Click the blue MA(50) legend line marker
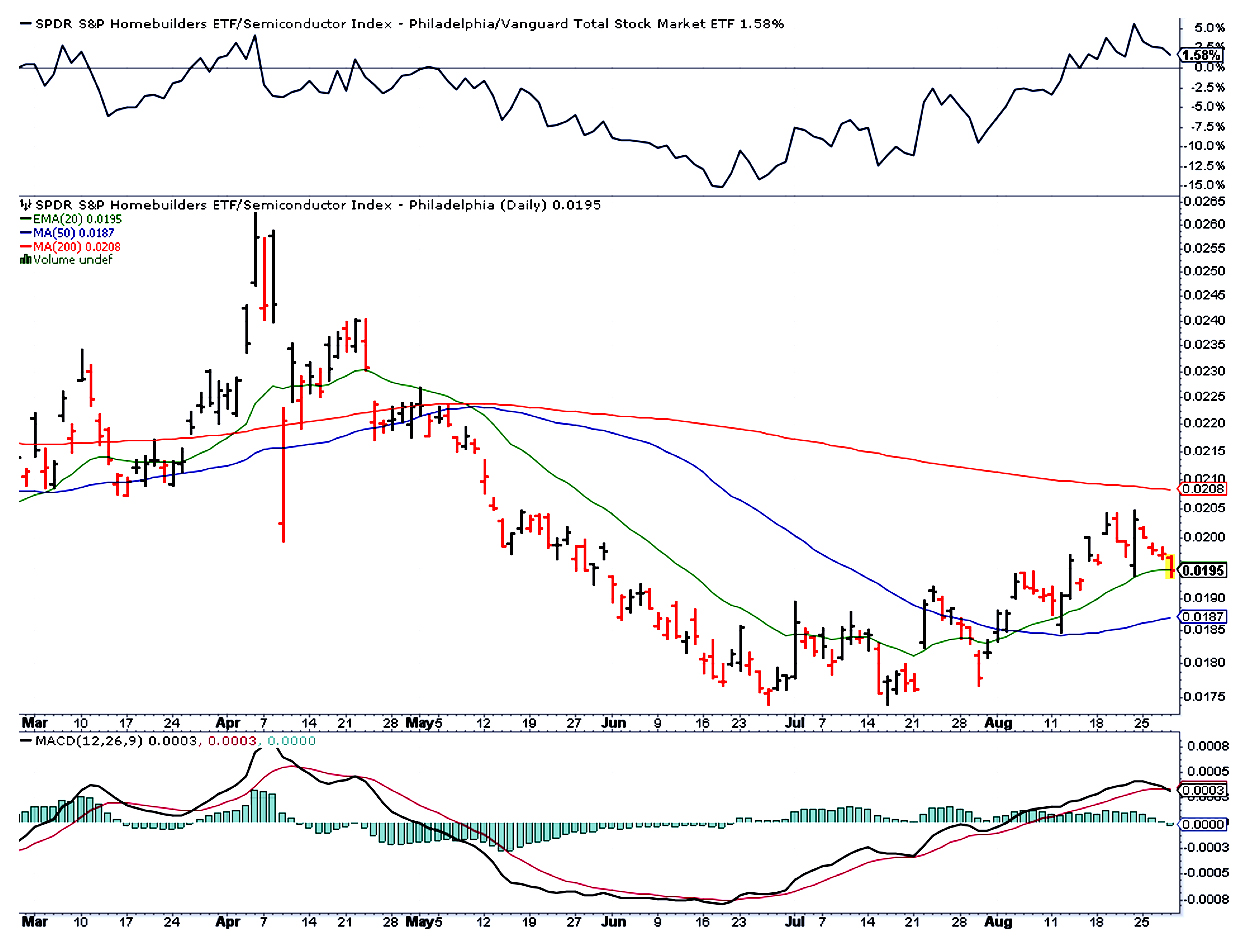The width and height of the screenshot is (1248, 937). [24, 232]
